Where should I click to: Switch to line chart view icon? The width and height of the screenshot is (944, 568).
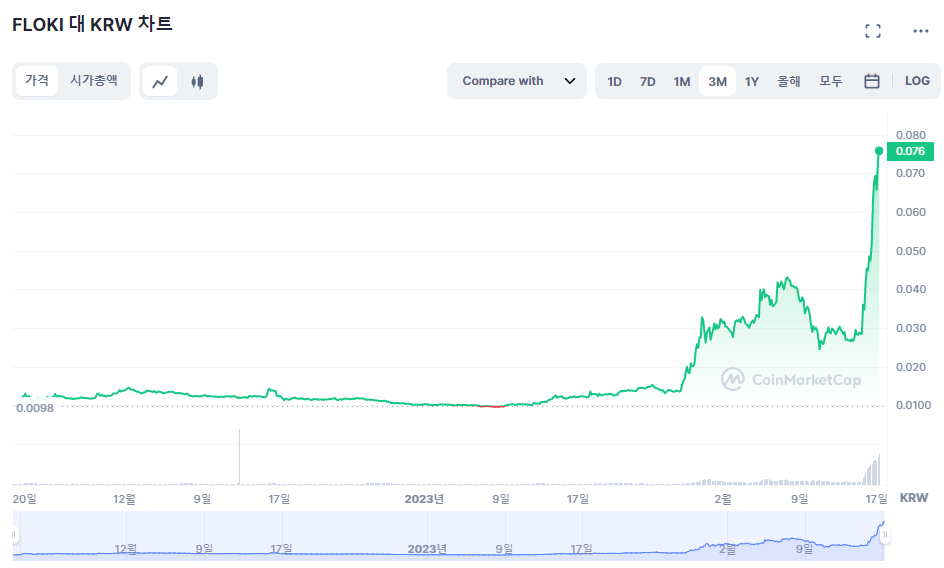(160, 81)
